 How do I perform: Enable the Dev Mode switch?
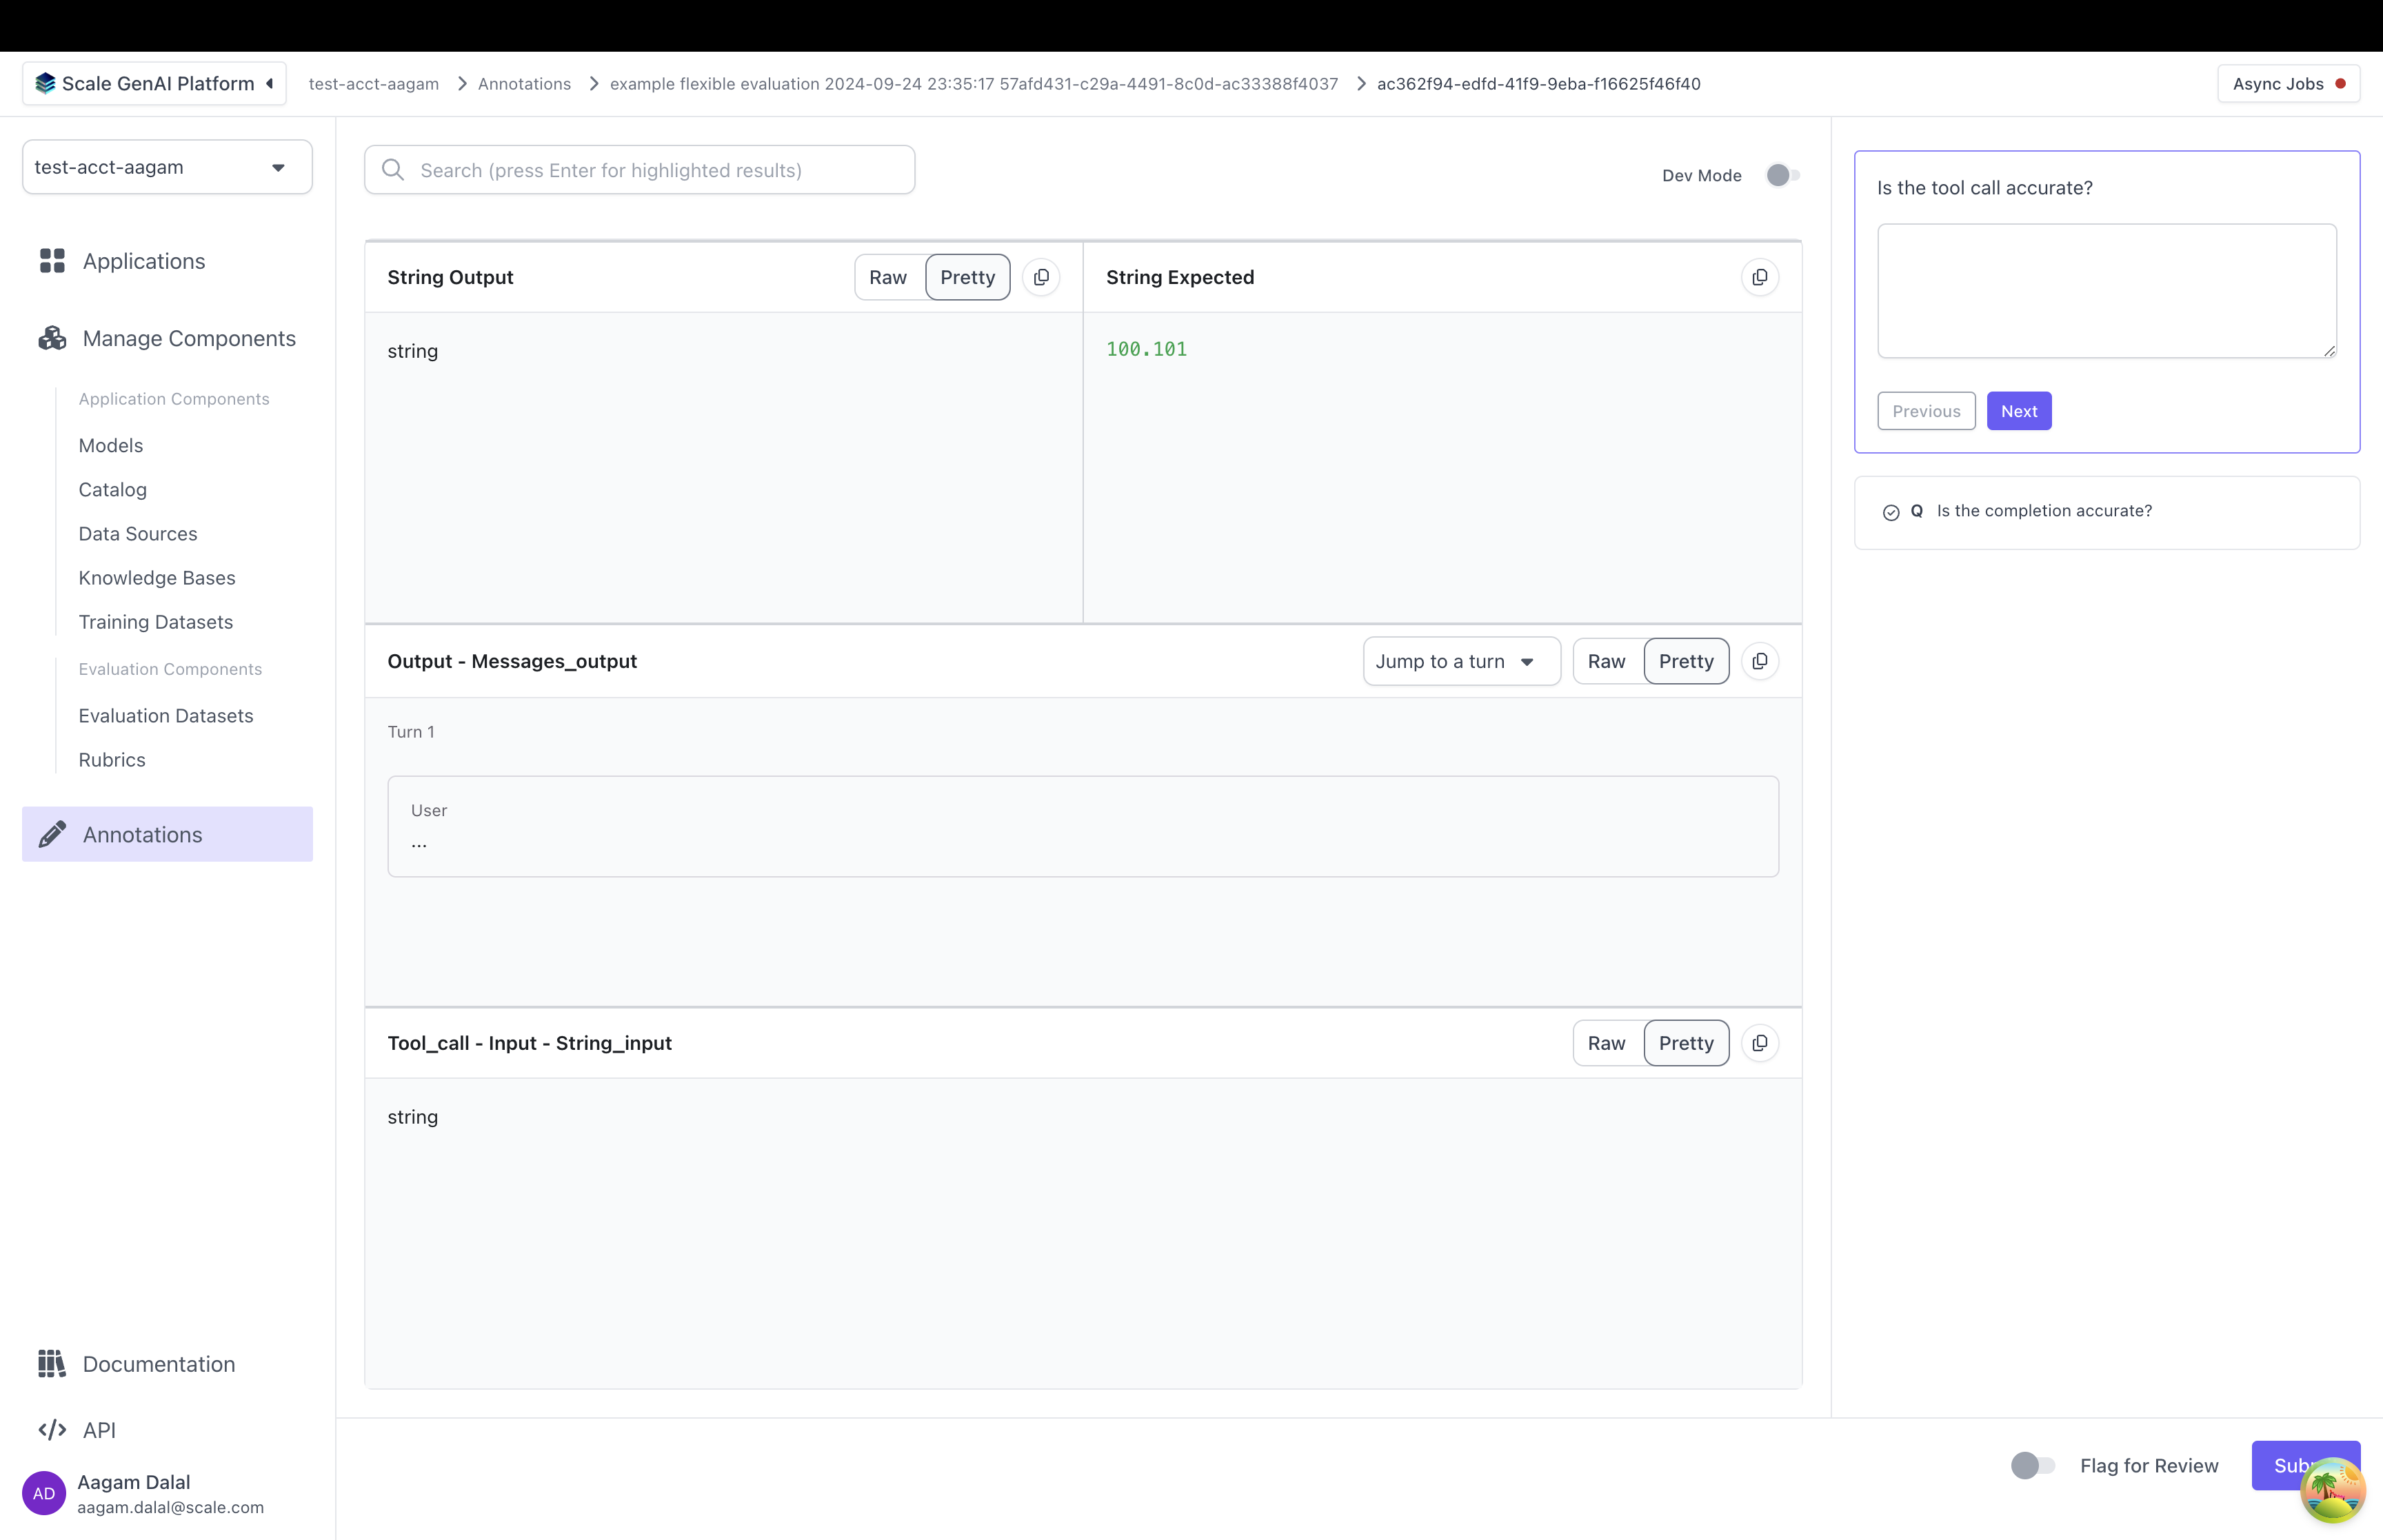tap(1782, 175)
